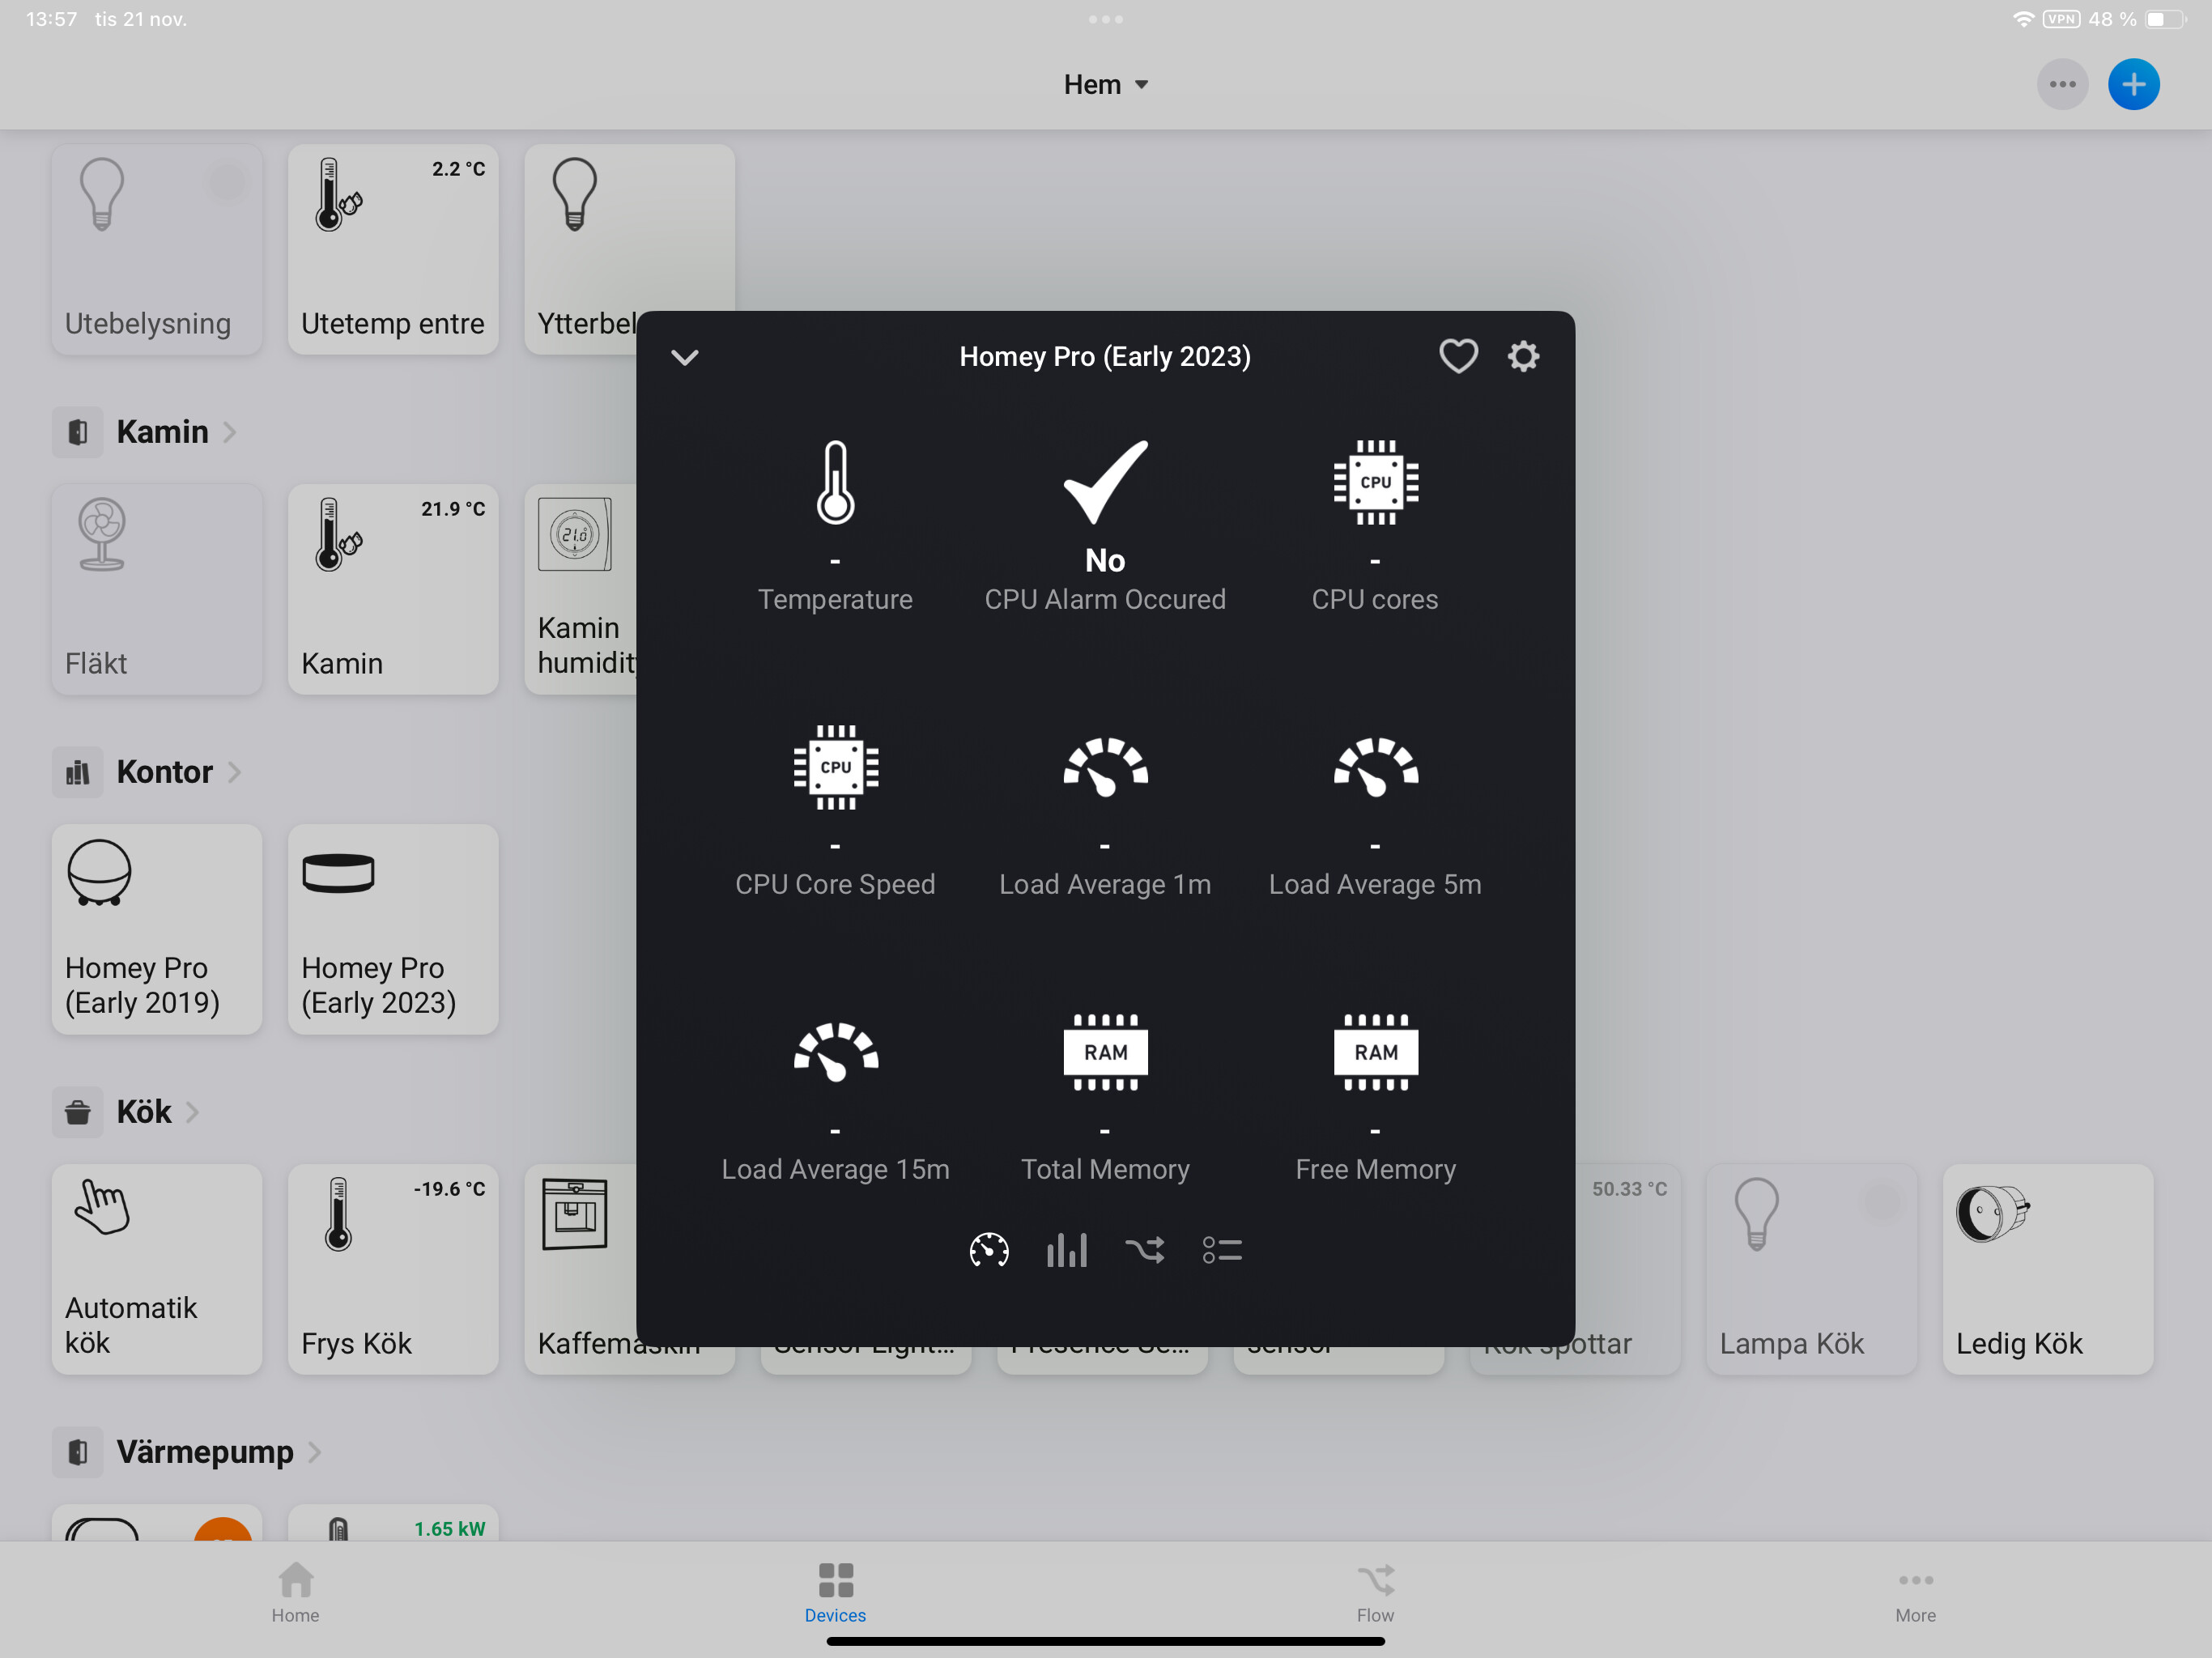This screenshot has height=1658, width=2212.
Task: Favorite Homey Pro with heart icon
Action: (x=1458, y=356)
